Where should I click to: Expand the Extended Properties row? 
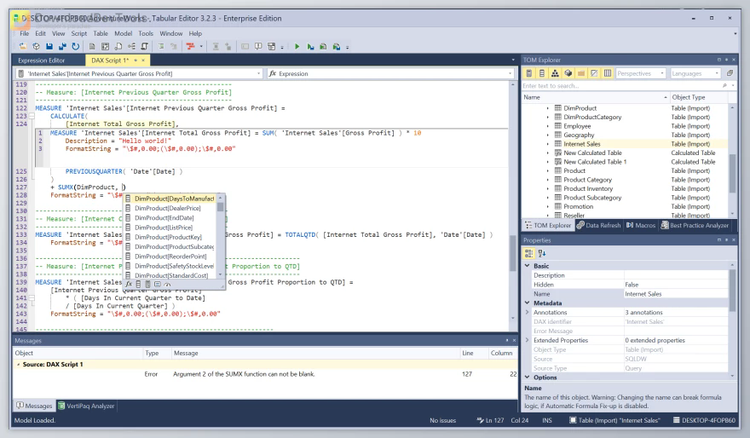[528, 340]
